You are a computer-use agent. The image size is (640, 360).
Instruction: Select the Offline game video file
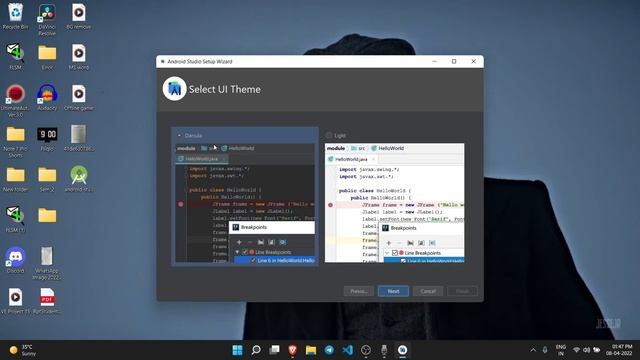[x=78, y=97]
